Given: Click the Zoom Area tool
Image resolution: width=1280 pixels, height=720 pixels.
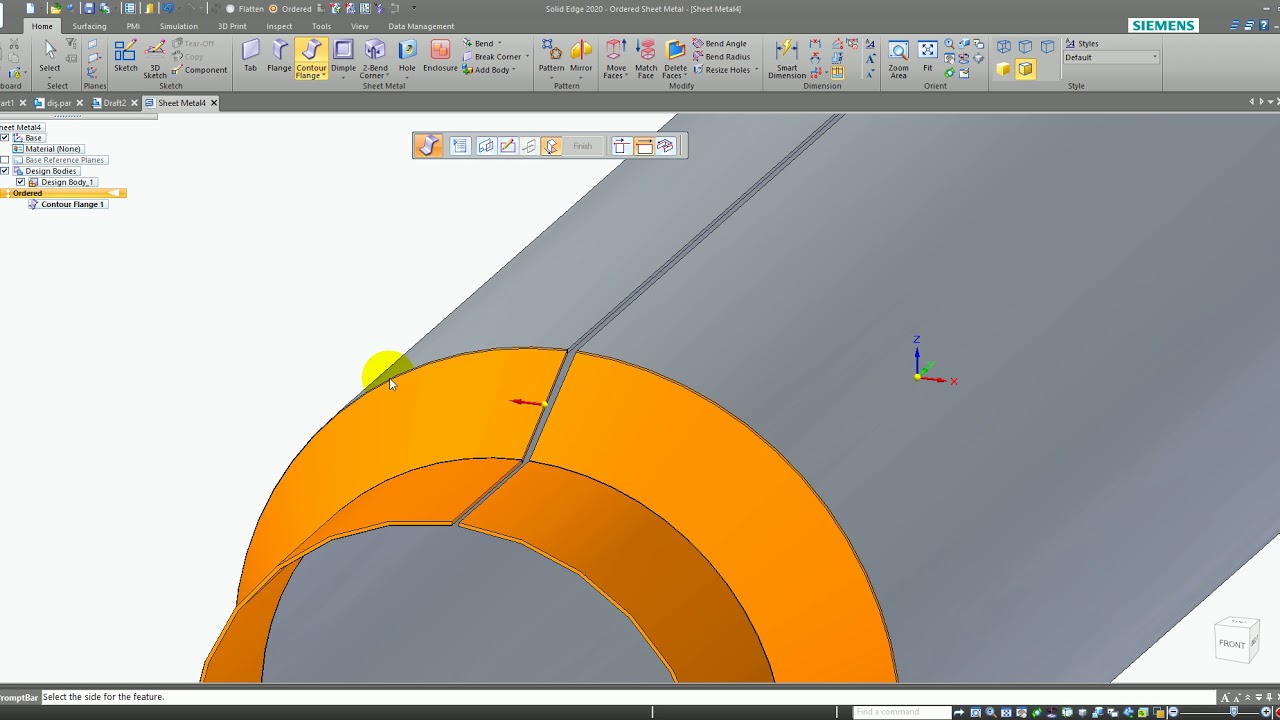Looking at the screenshot, I should pos(898,58).
